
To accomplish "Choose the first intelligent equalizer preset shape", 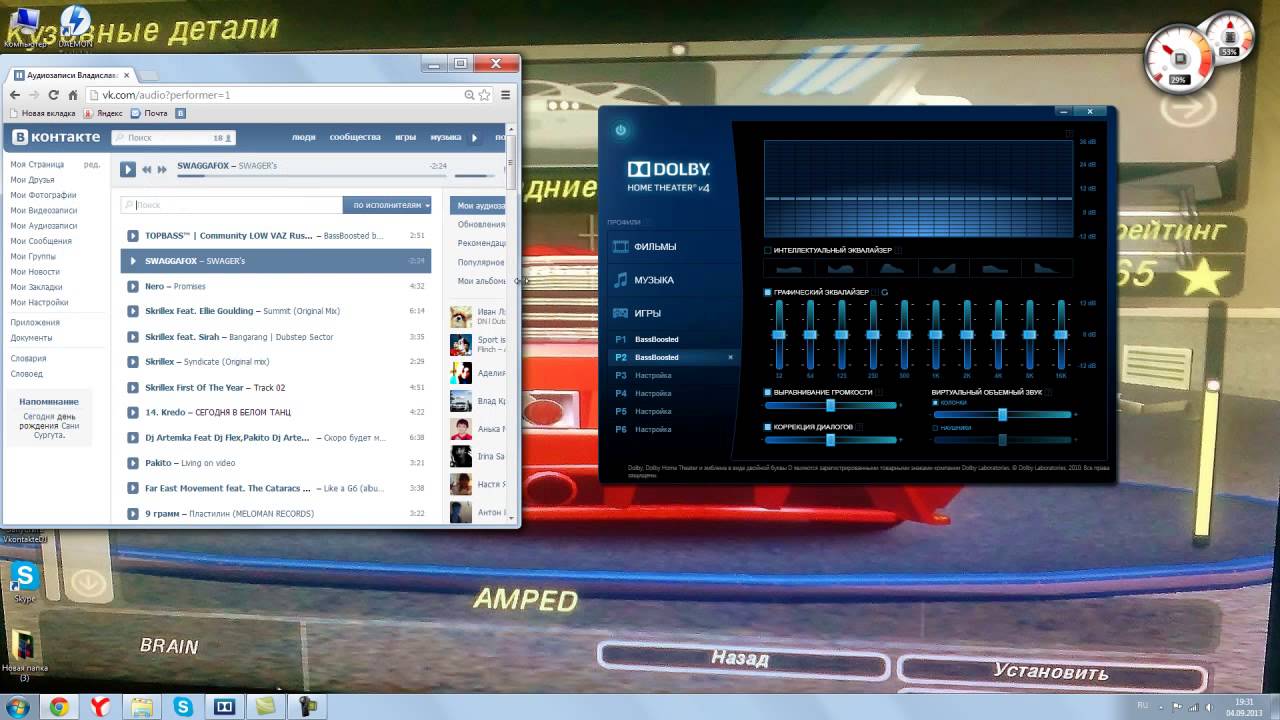I will click(x=790, y=268).
